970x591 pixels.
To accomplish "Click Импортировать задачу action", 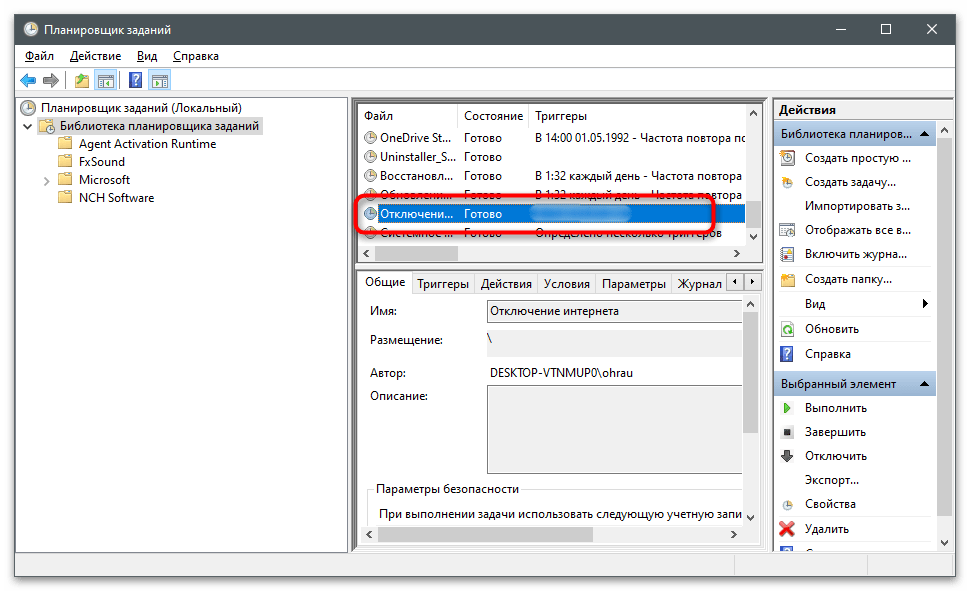I will pyautogui.click(x=857, y=206).
